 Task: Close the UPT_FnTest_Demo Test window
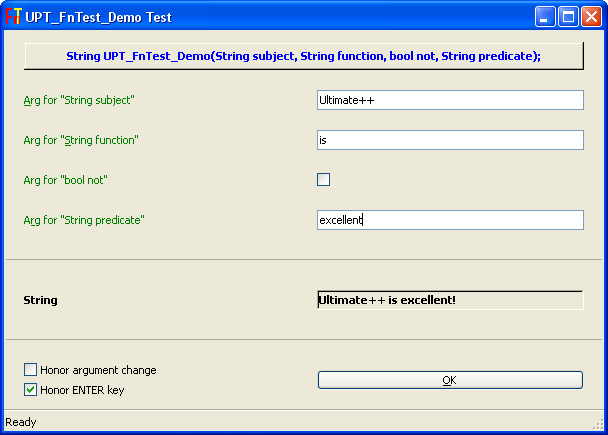[589, 16]
